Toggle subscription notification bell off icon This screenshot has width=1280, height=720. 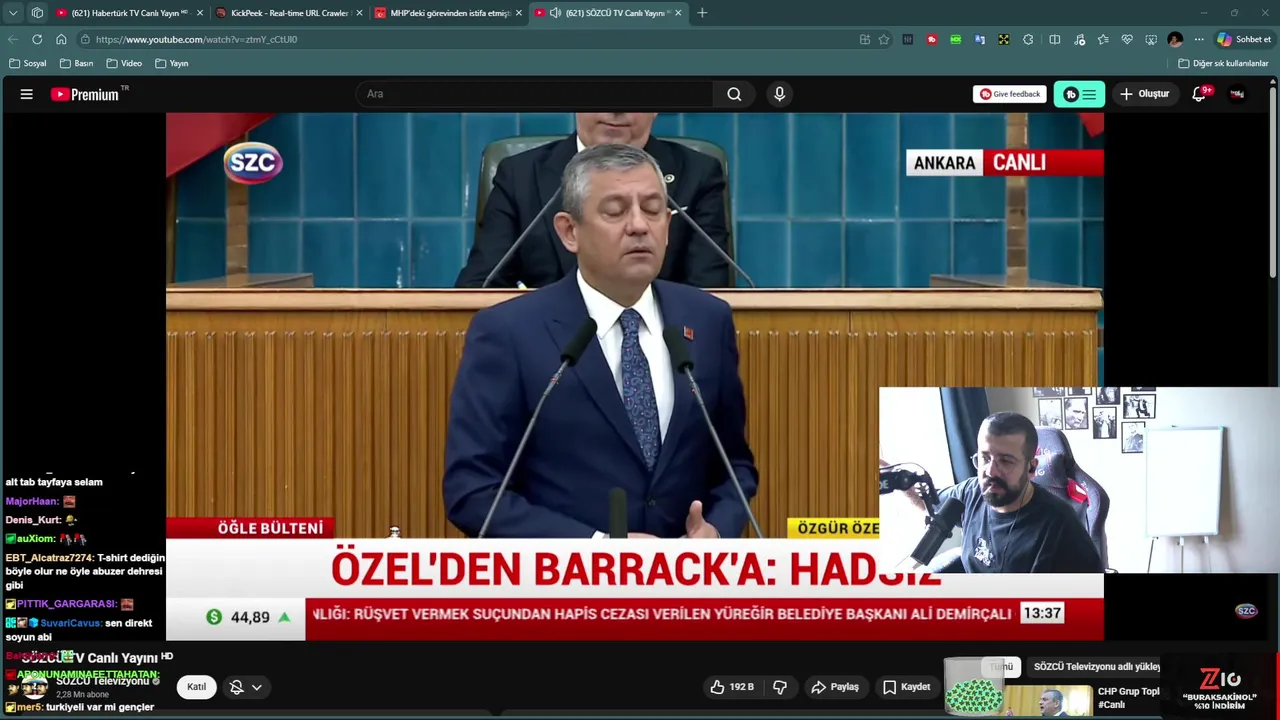pos(237,687)
